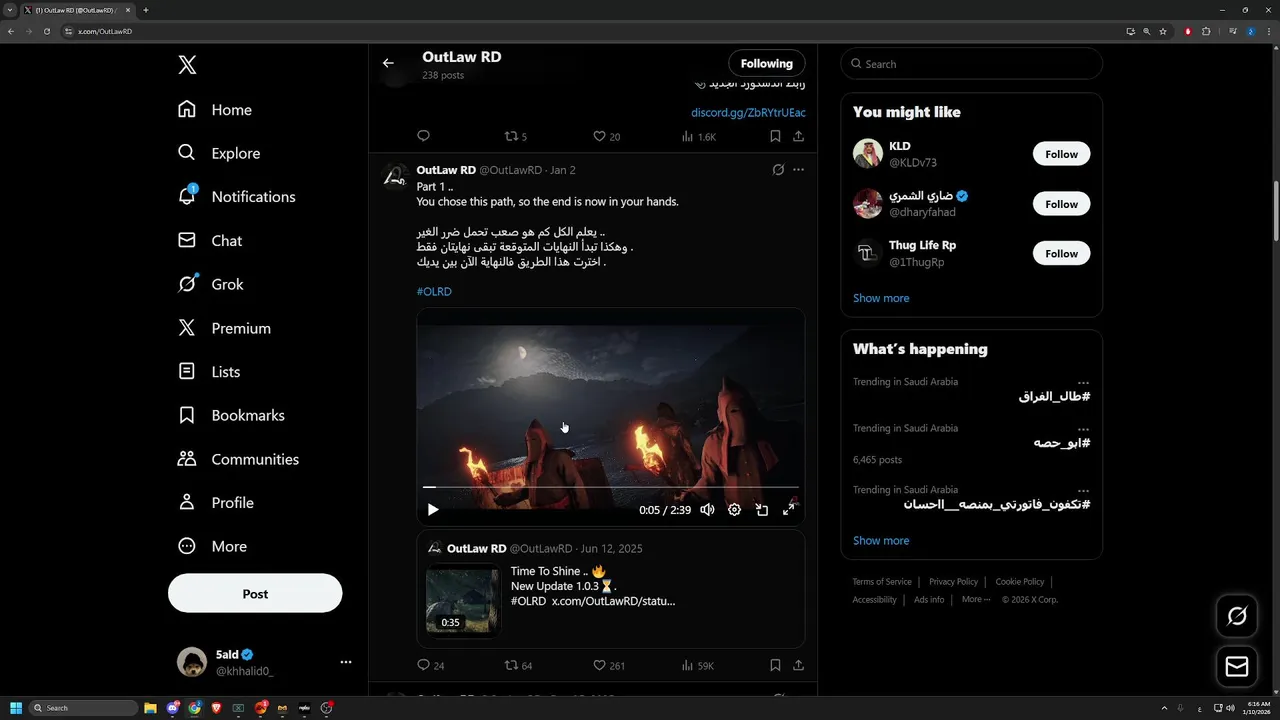
Task: Follow Thug Life Rp
Action: click(x=1061, y=253)
